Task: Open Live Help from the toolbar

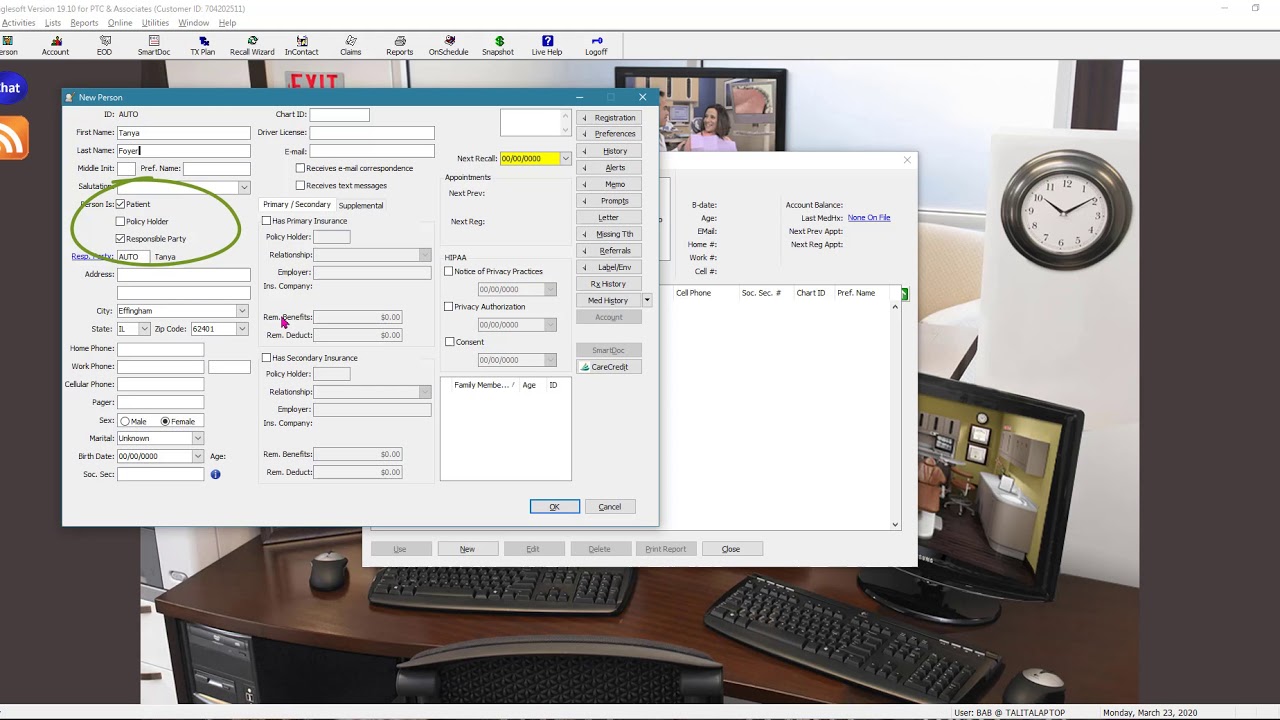Action: click(x=547, y=46)
